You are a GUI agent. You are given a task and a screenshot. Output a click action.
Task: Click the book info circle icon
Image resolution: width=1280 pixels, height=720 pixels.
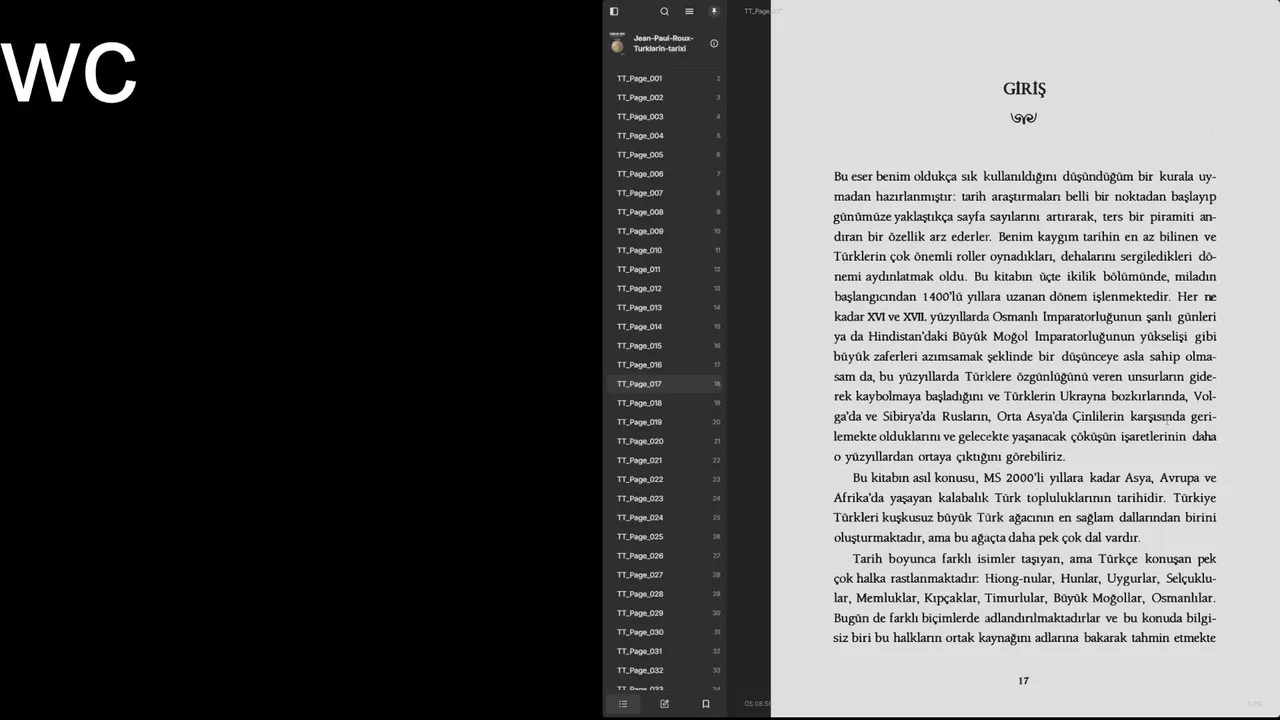pyautogui.click(x=714, y=43)
